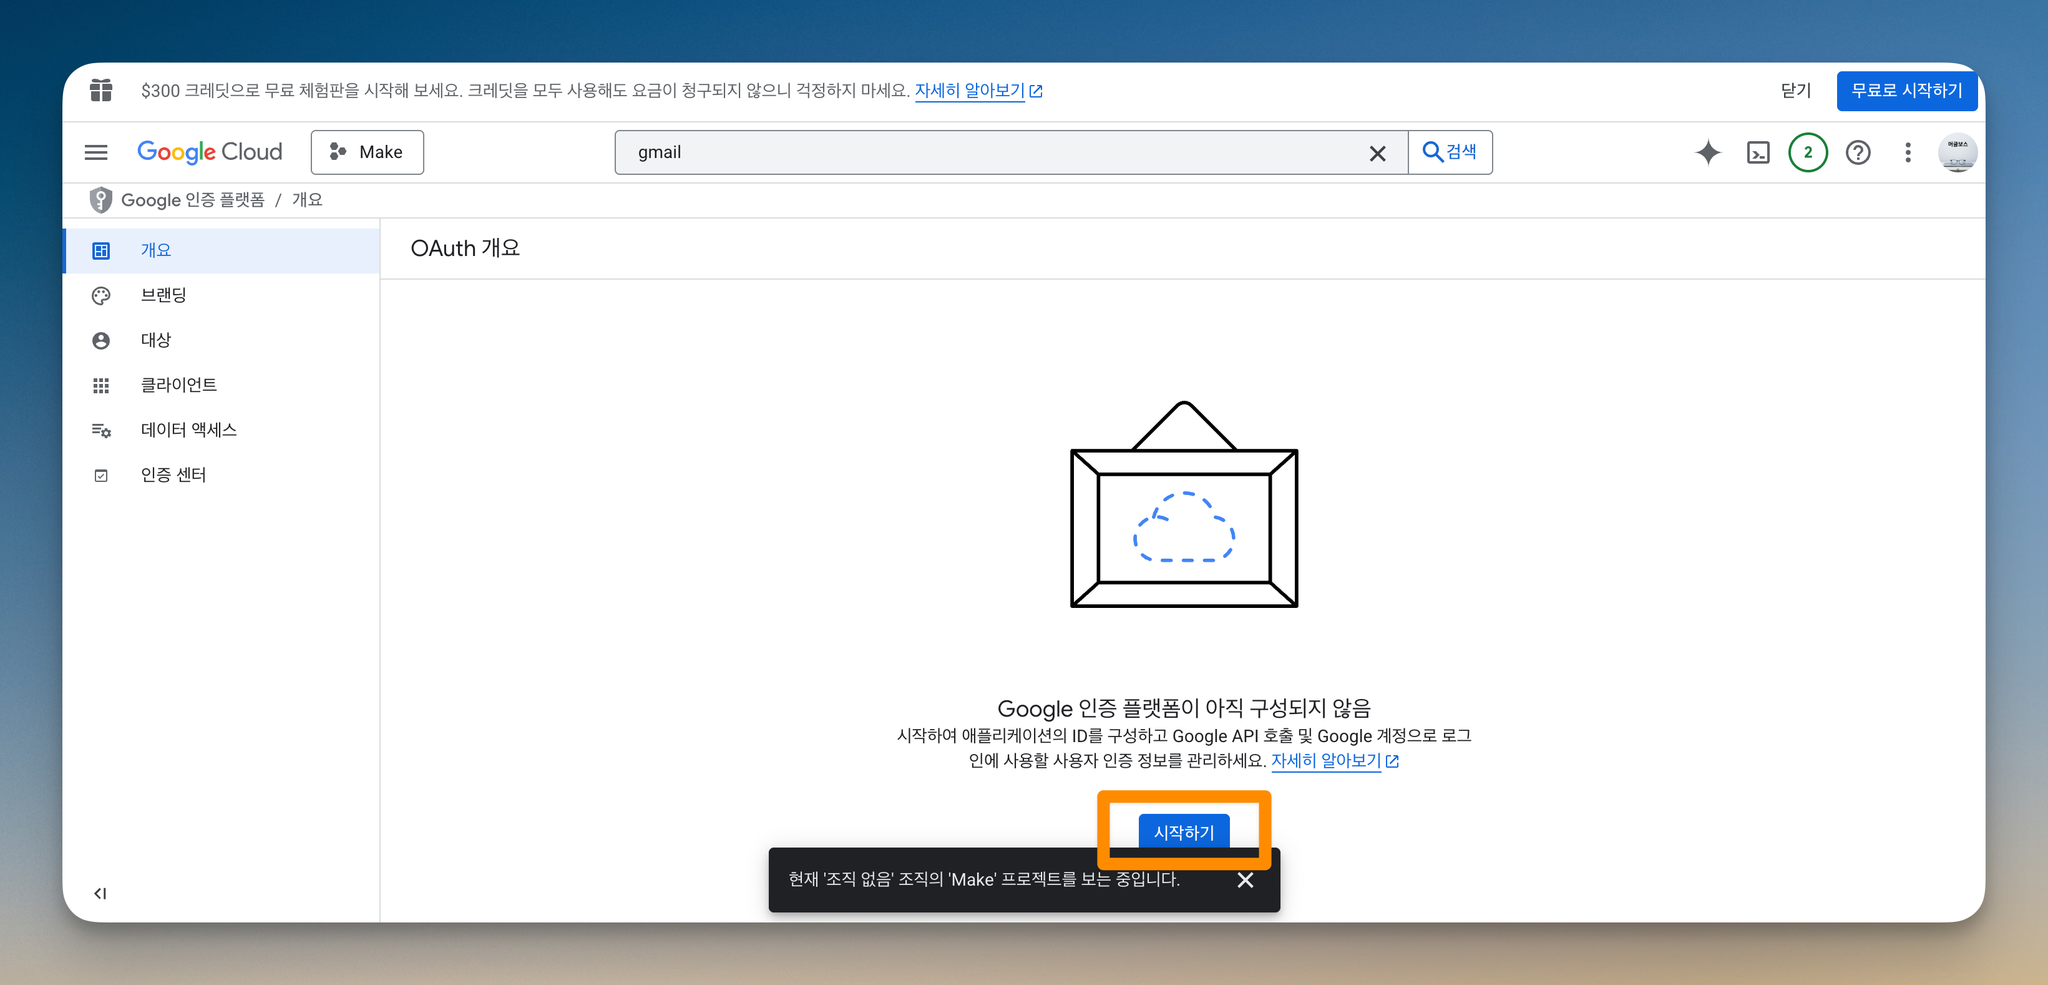Click the gift icon in credit banner
This screenshot has height=985, width=2048.
pyautogui.click(x=101, y=90)
